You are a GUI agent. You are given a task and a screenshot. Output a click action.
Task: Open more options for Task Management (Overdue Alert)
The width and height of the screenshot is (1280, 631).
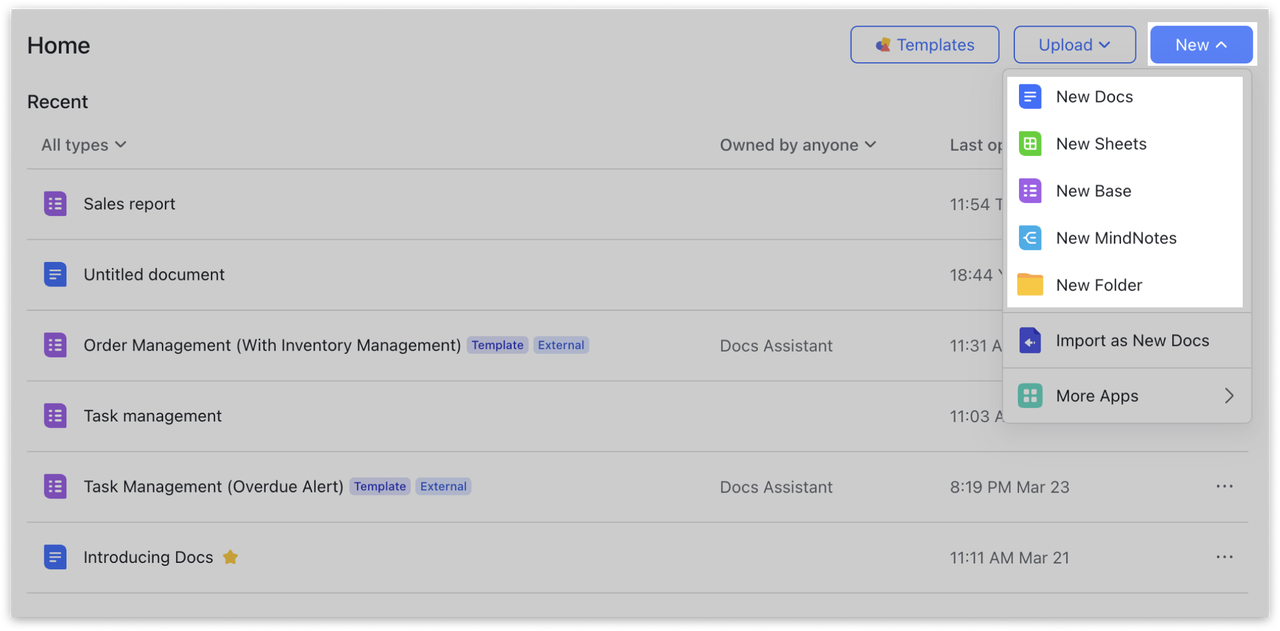(x=1224, y=486)
